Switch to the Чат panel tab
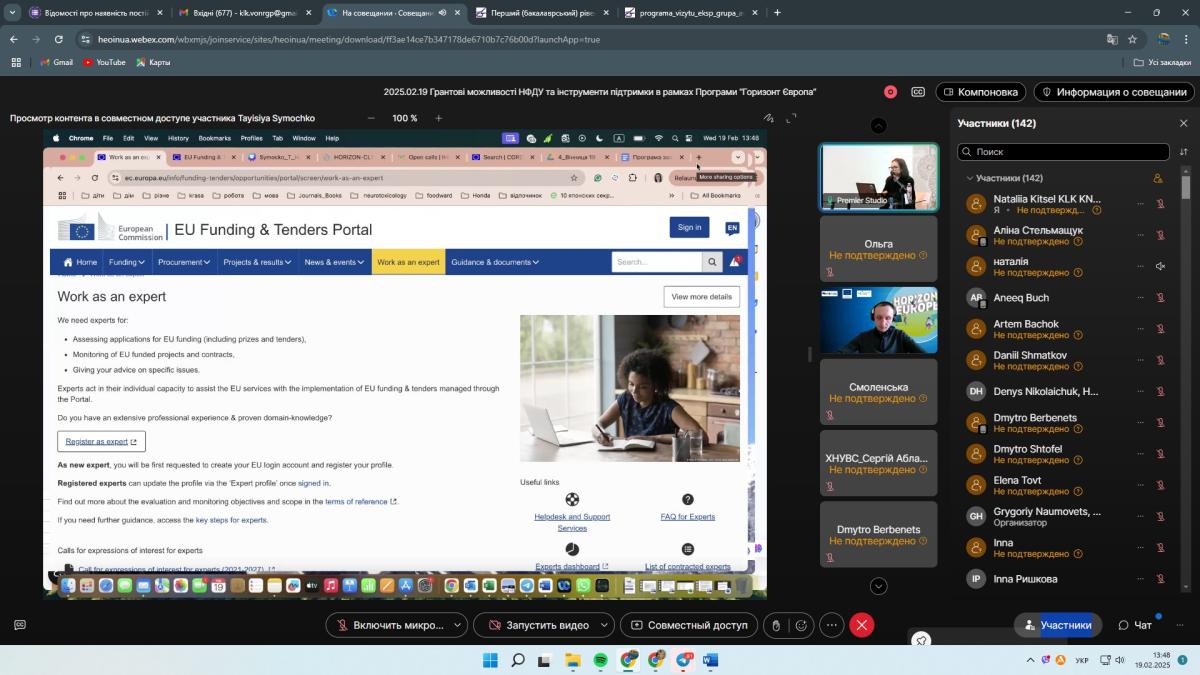1200x675 pixels. [x=1135, y=625]
